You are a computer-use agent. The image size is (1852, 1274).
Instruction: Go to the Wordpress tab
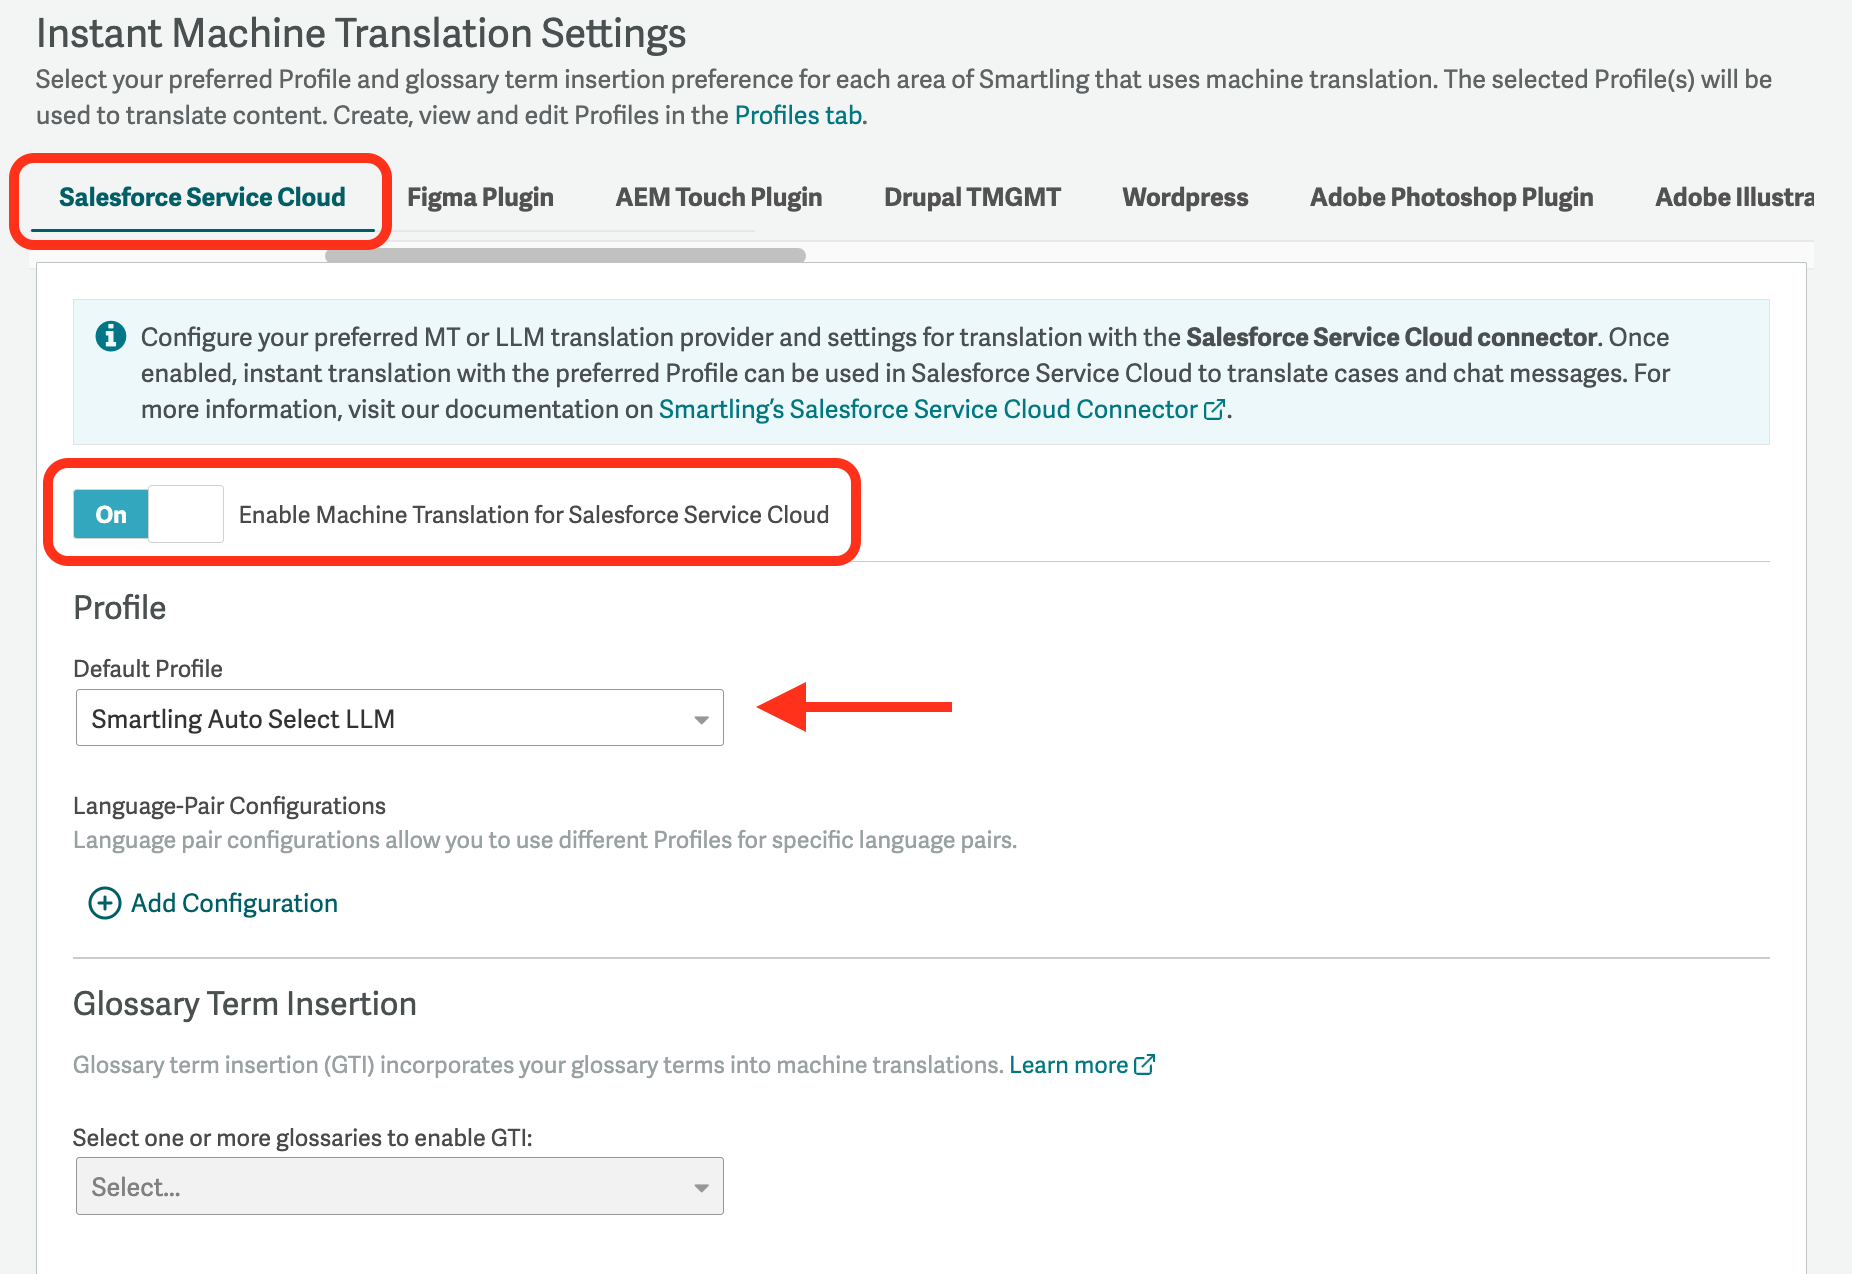tap(1185, 198)
